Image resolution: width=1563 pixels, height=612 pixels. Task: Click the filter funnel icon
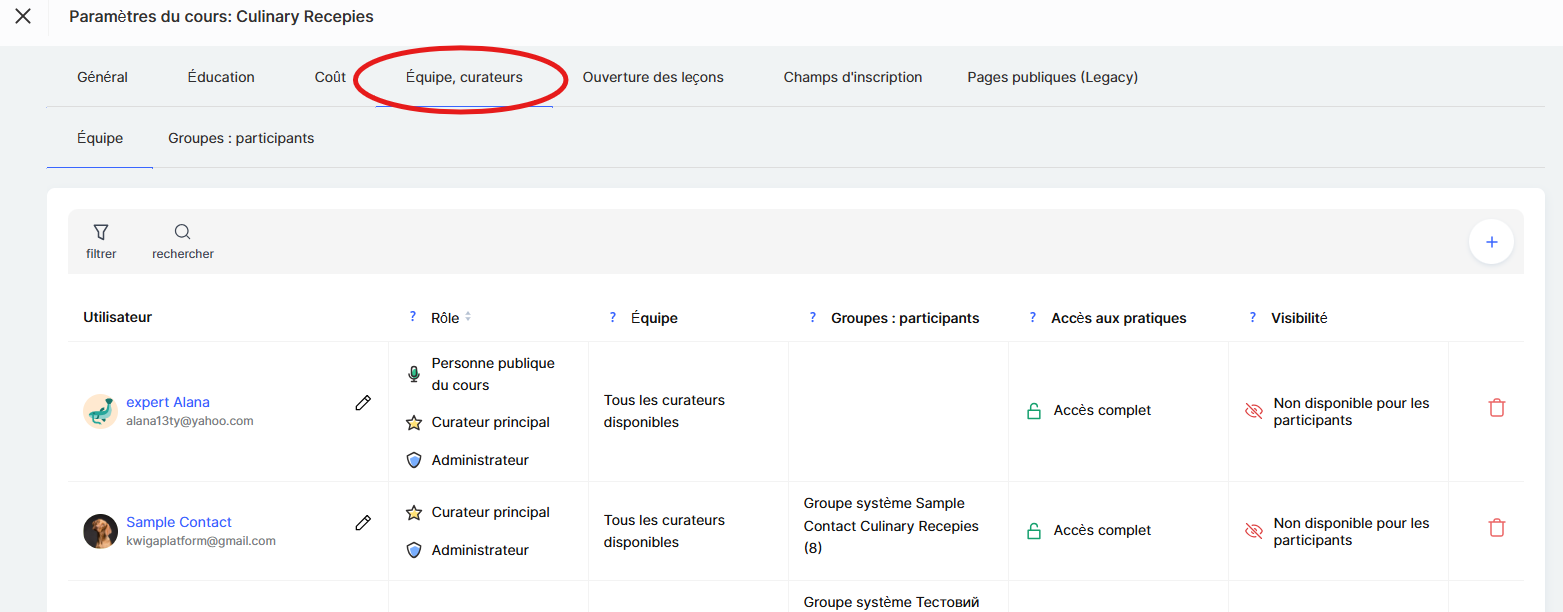coord(100,232)
